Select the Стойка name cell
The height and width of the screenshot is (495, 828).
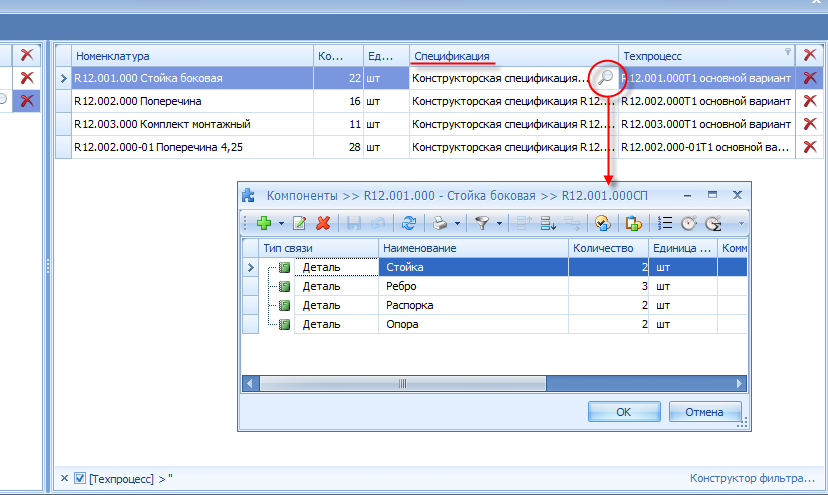(474, 267)
